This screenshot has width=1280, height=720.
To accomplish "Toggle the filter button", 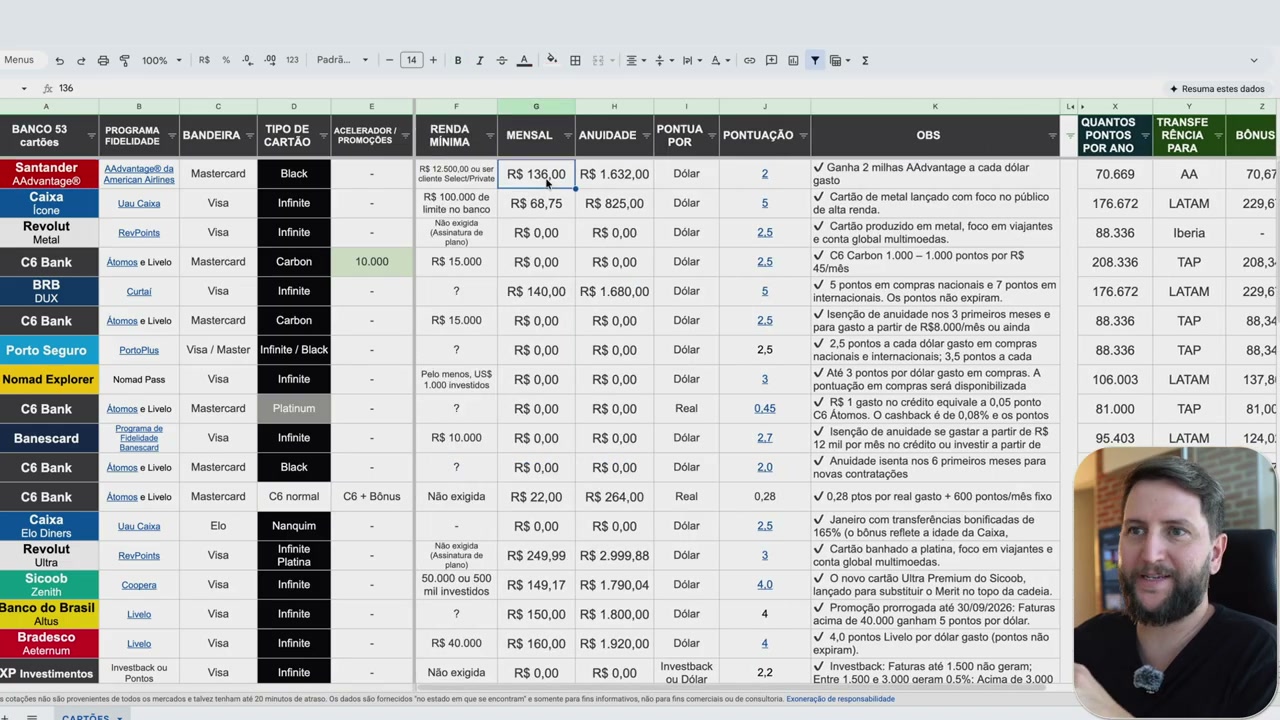I will [815, 60].
